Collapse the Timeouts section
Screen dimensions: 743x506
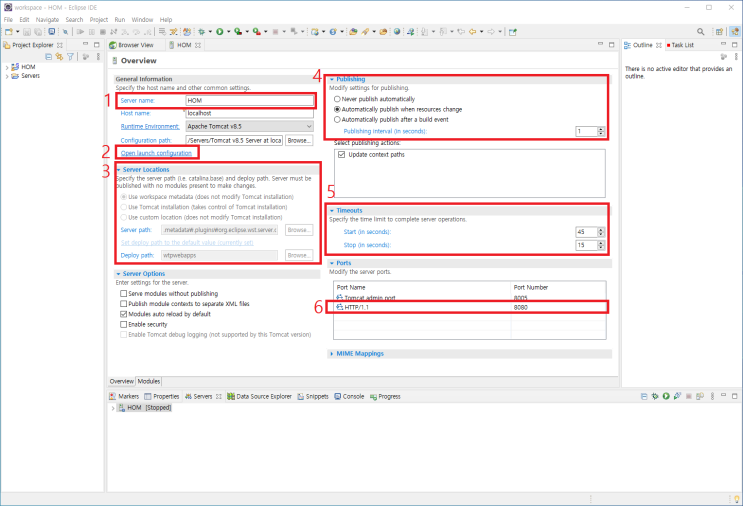332,210
